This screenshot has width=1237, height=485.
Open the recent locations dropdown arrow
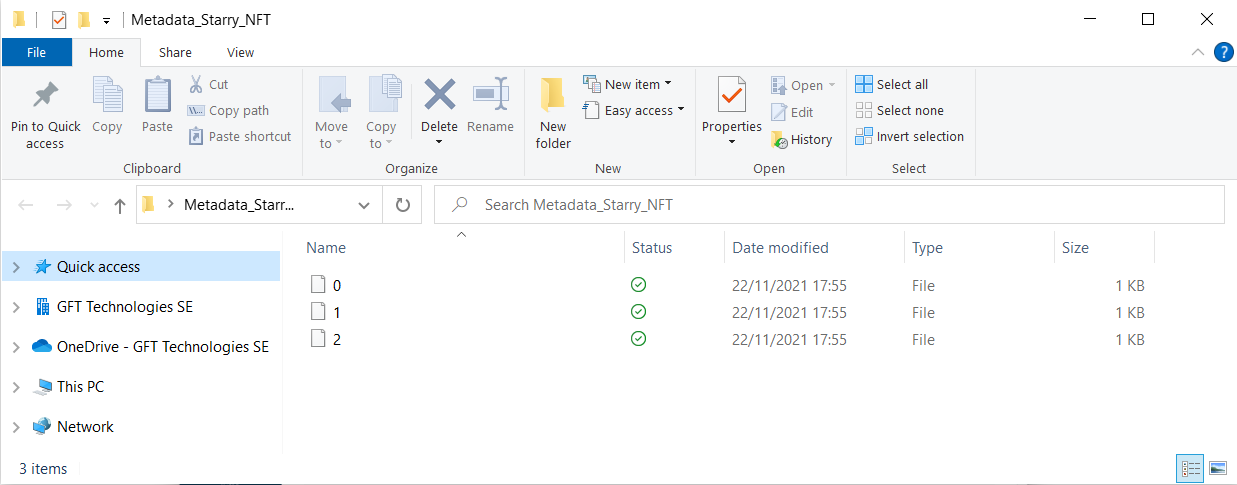(95, 205)
